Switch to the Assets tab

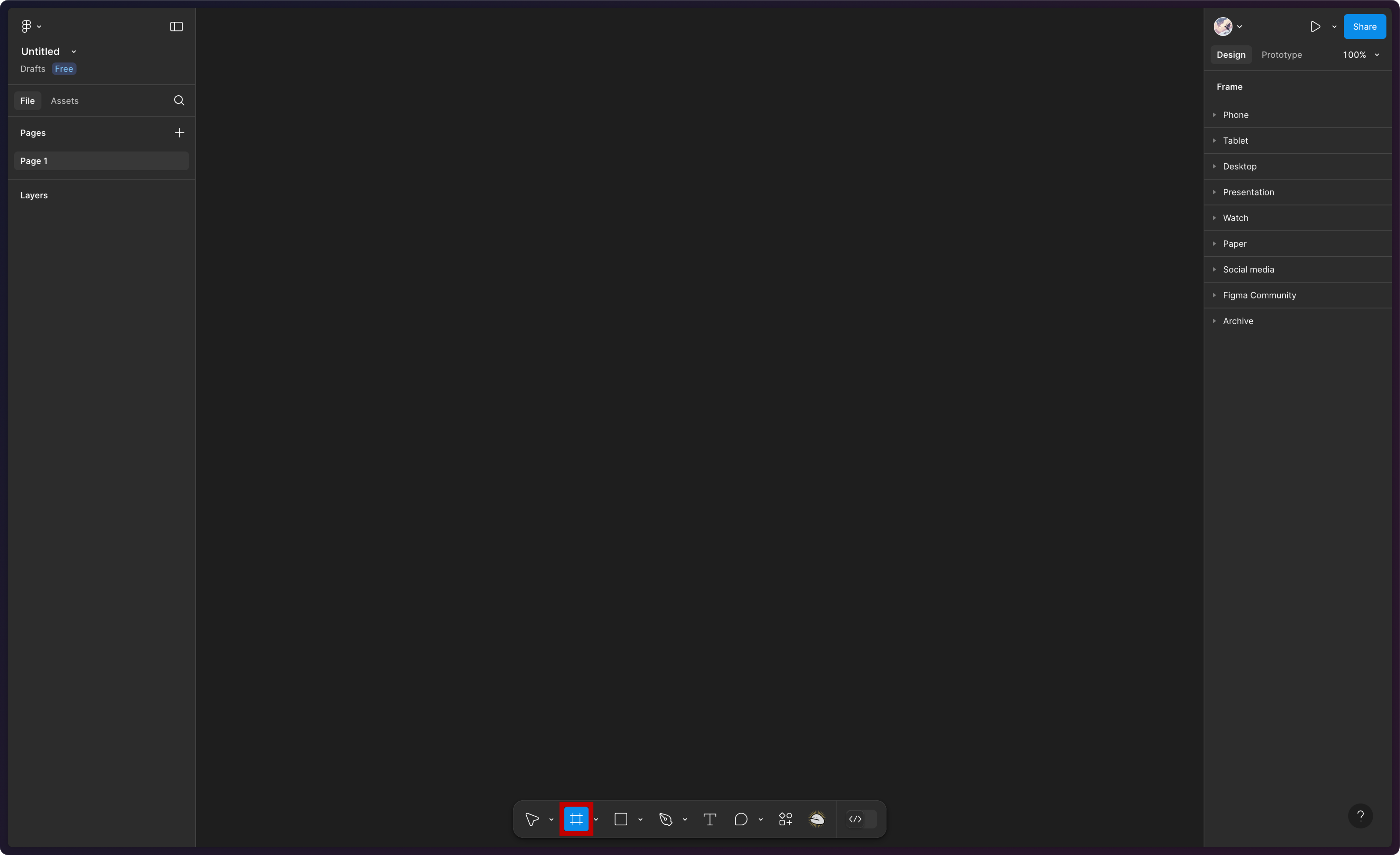(64, 101)
